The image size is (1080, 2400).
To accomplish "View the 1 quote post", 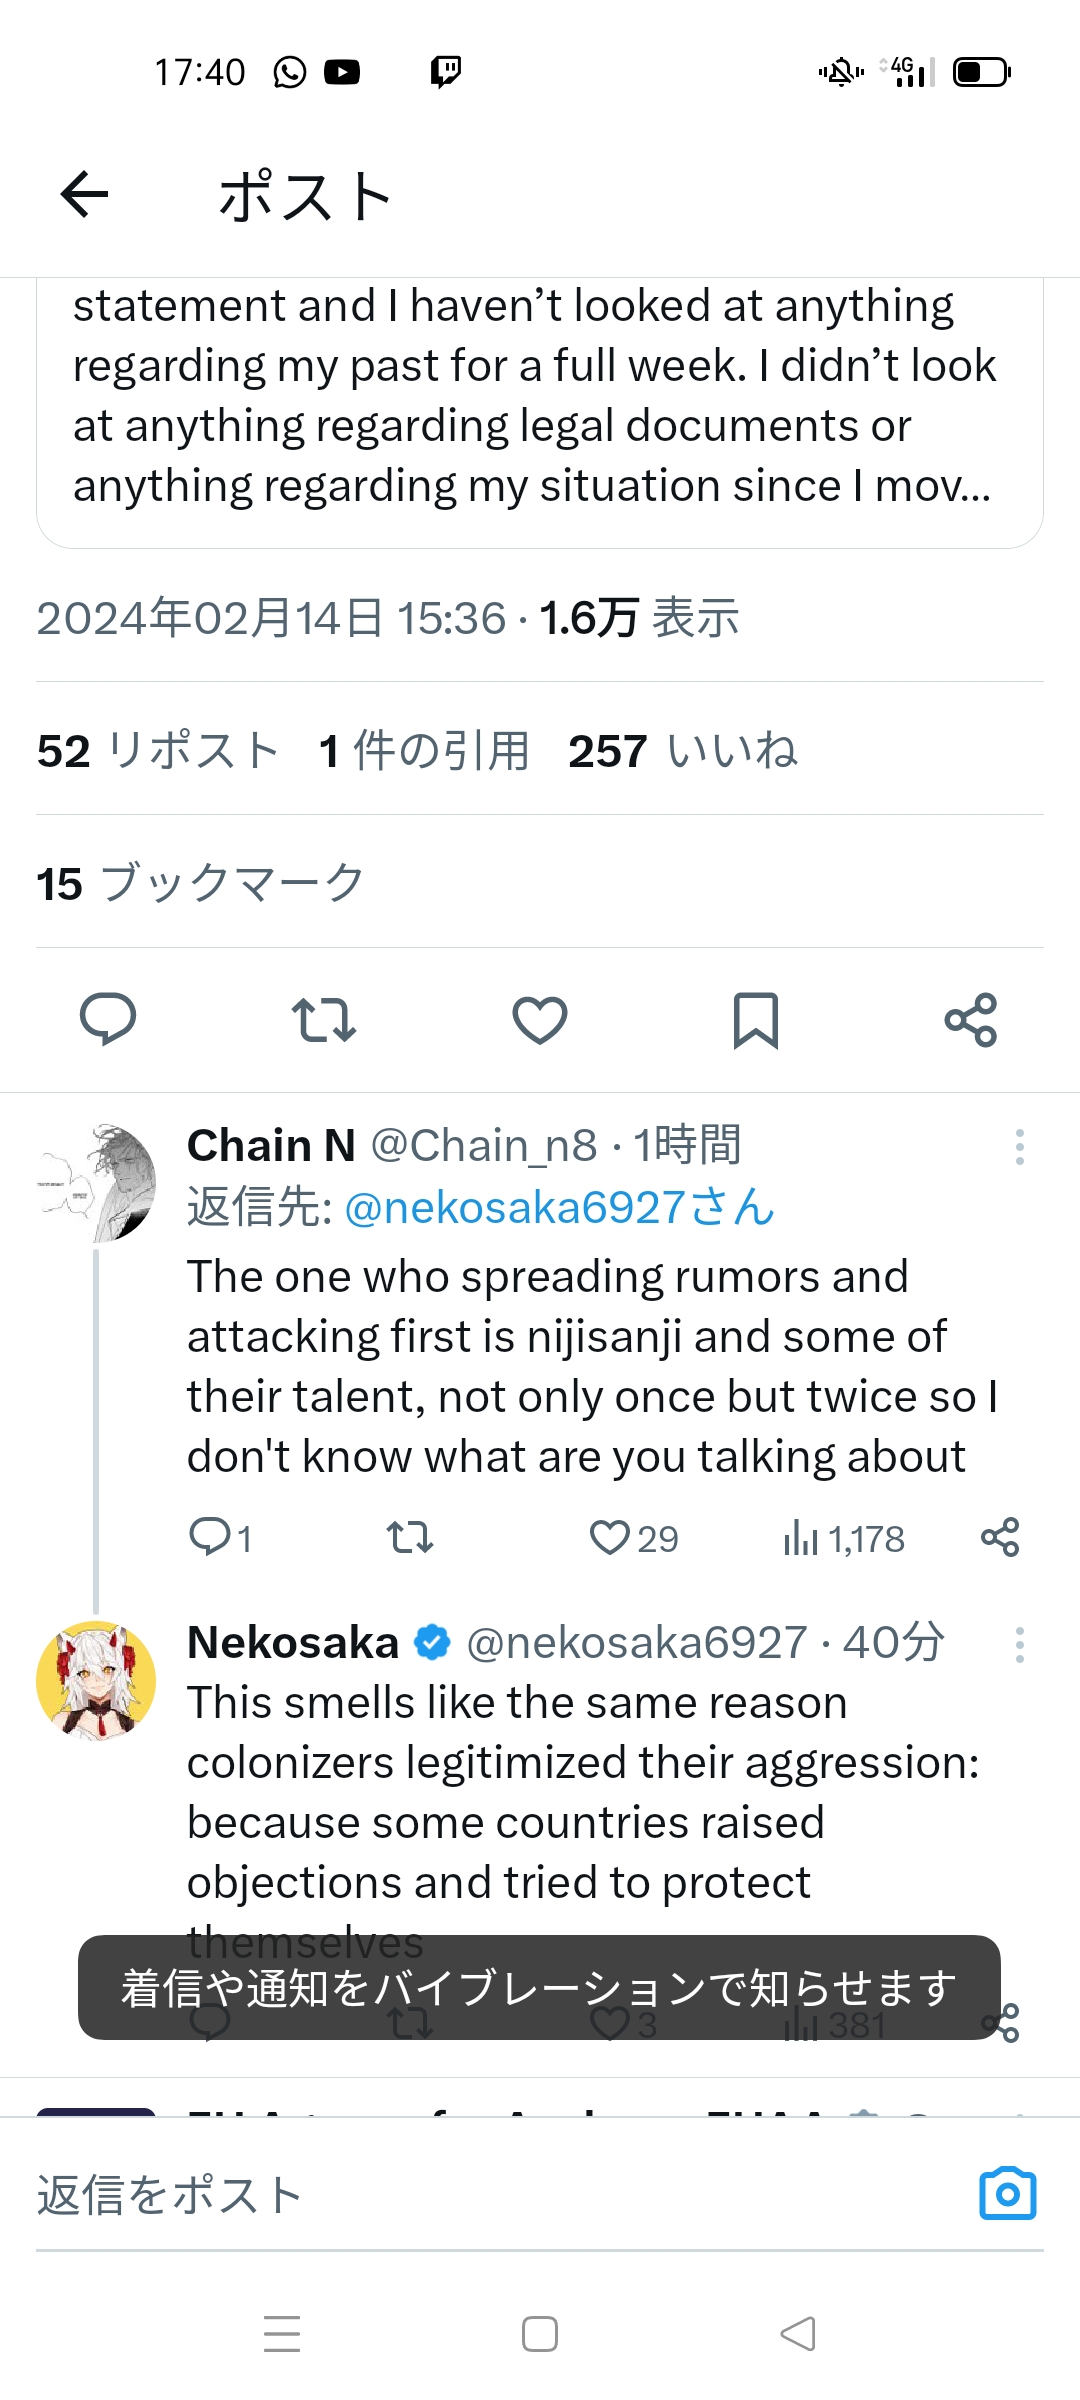I will [x=423, y=751].
